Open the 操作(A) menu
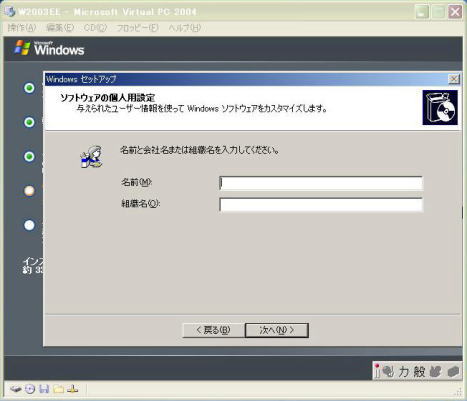 [22, 28]
